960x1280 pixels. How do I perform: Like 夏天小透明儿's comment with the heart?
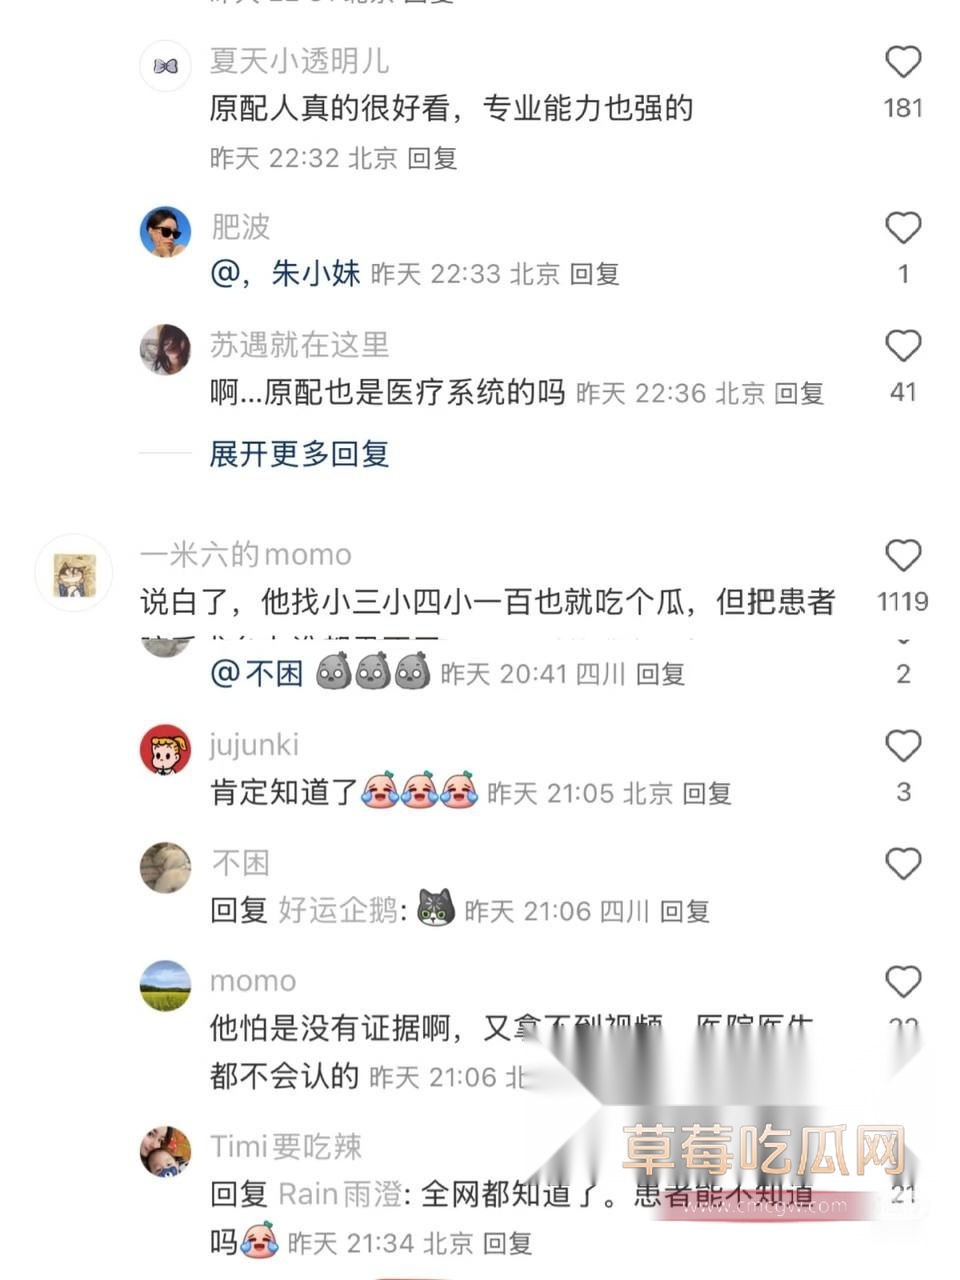tap(903, 62)
